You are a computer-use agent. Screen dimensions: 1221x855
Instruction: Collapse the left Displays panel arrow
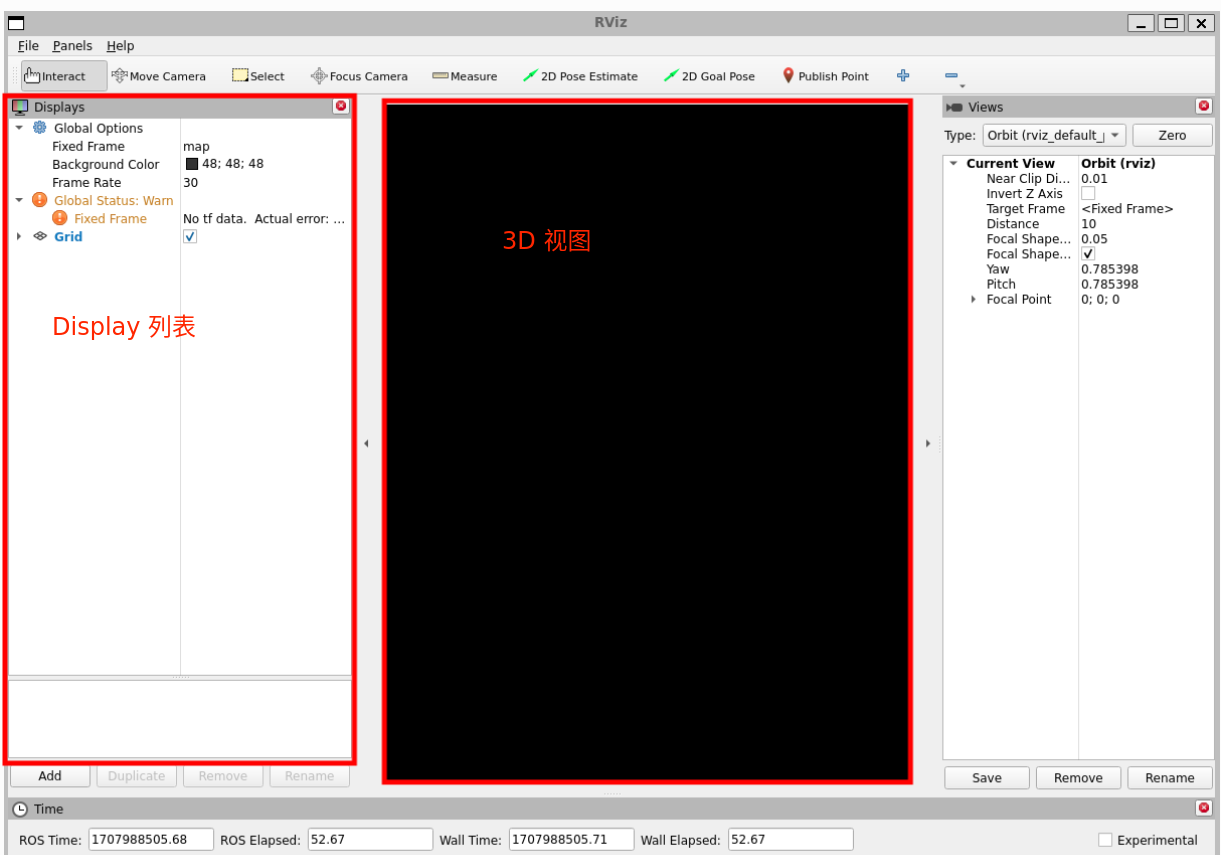(366, 443)
